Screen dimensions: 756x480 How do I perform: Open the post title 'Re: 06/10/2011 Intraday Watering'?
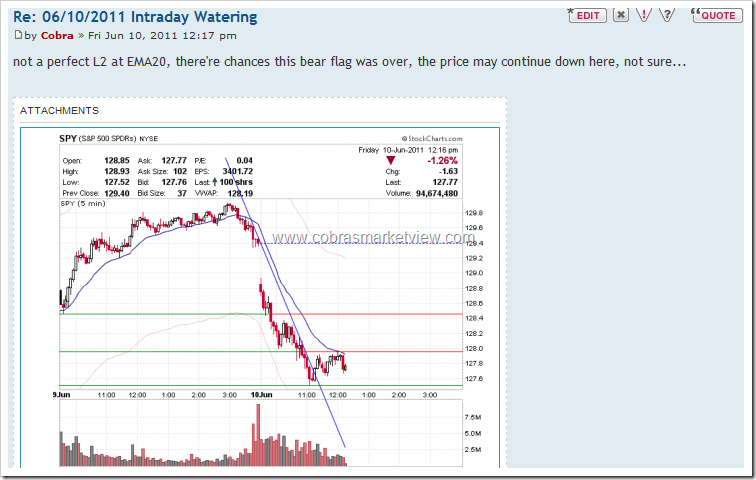(x=135, y=17)
